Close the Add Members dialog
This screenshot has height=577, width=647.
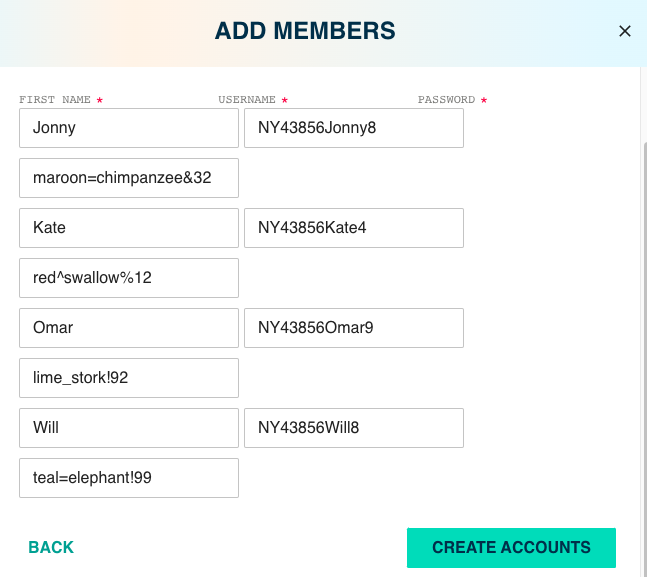tap(625, 31)
